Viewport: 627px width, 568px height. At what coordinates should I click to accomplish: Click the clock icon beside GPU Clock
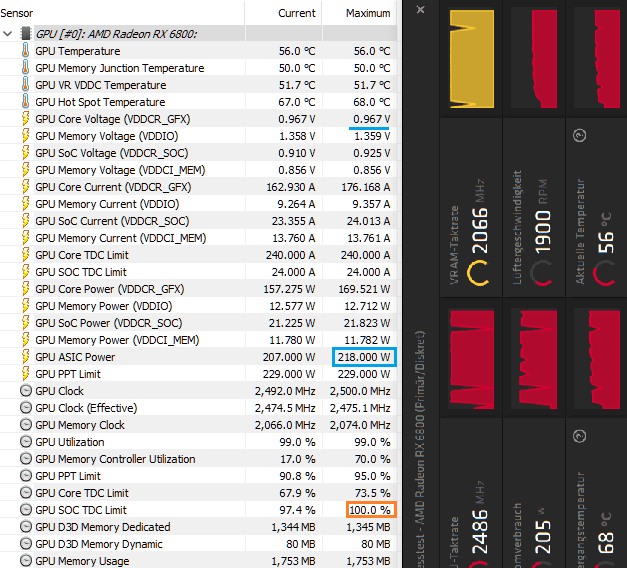[x=26, y=391]
